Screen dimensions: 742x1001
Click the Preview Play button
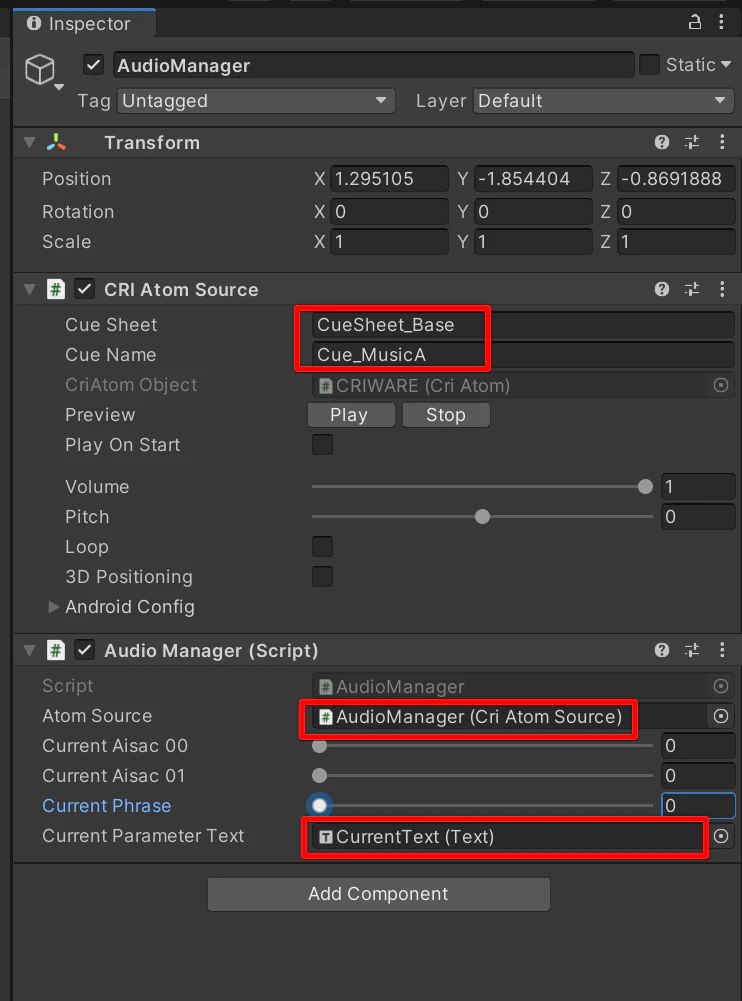click(351, 415)
